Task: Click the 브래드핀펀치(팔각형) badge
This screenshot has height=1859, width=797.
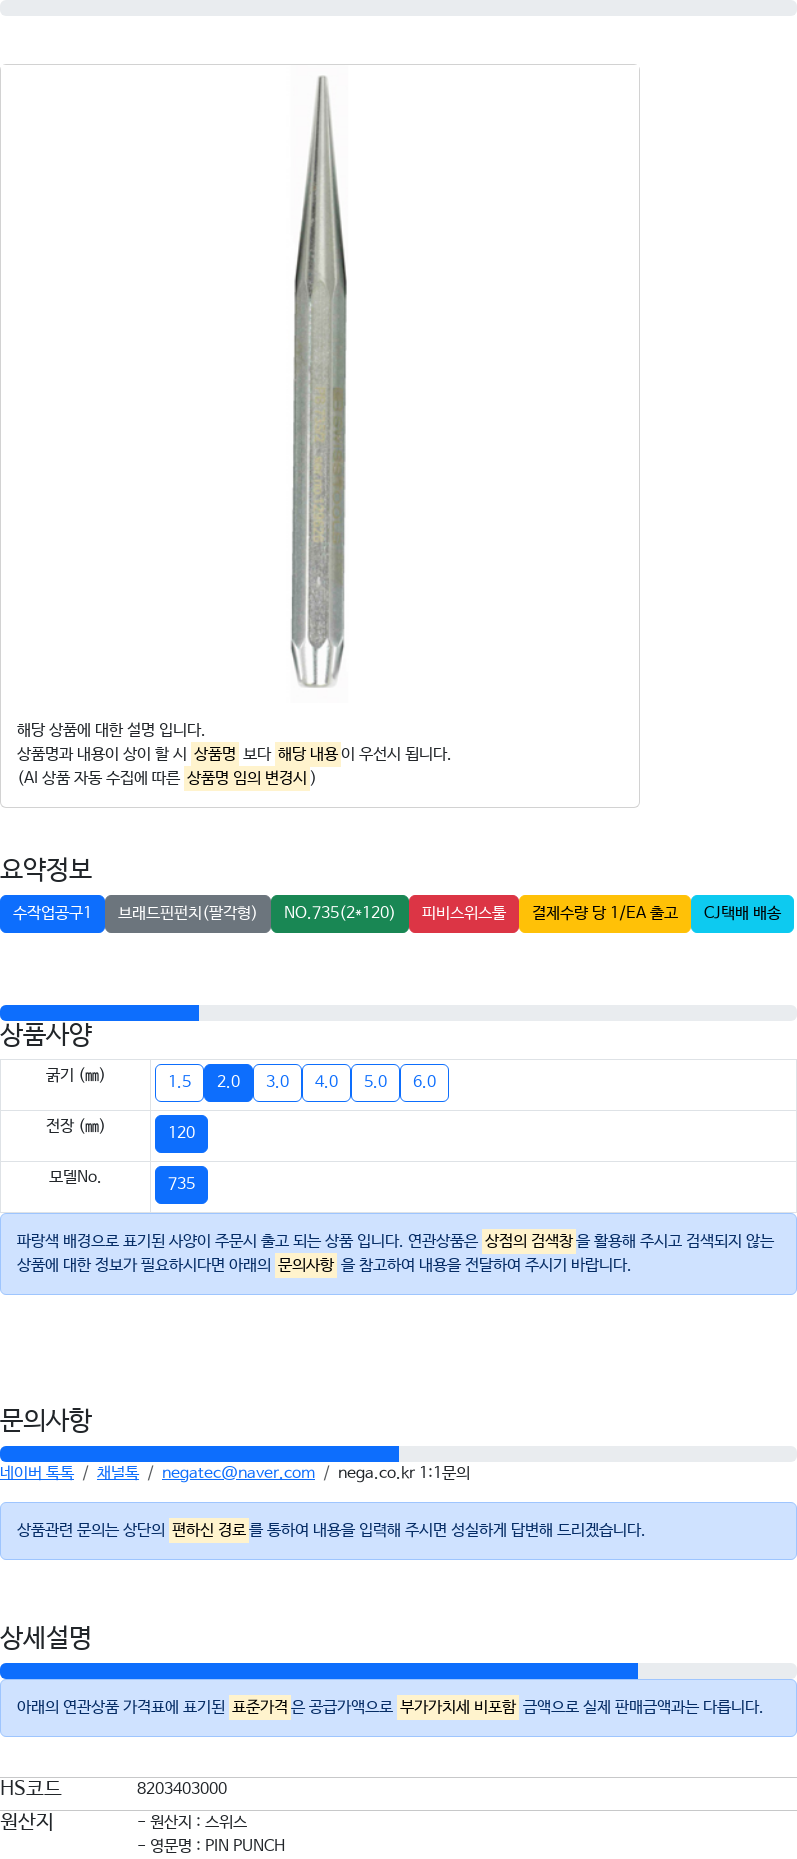Action: [188, 914]
